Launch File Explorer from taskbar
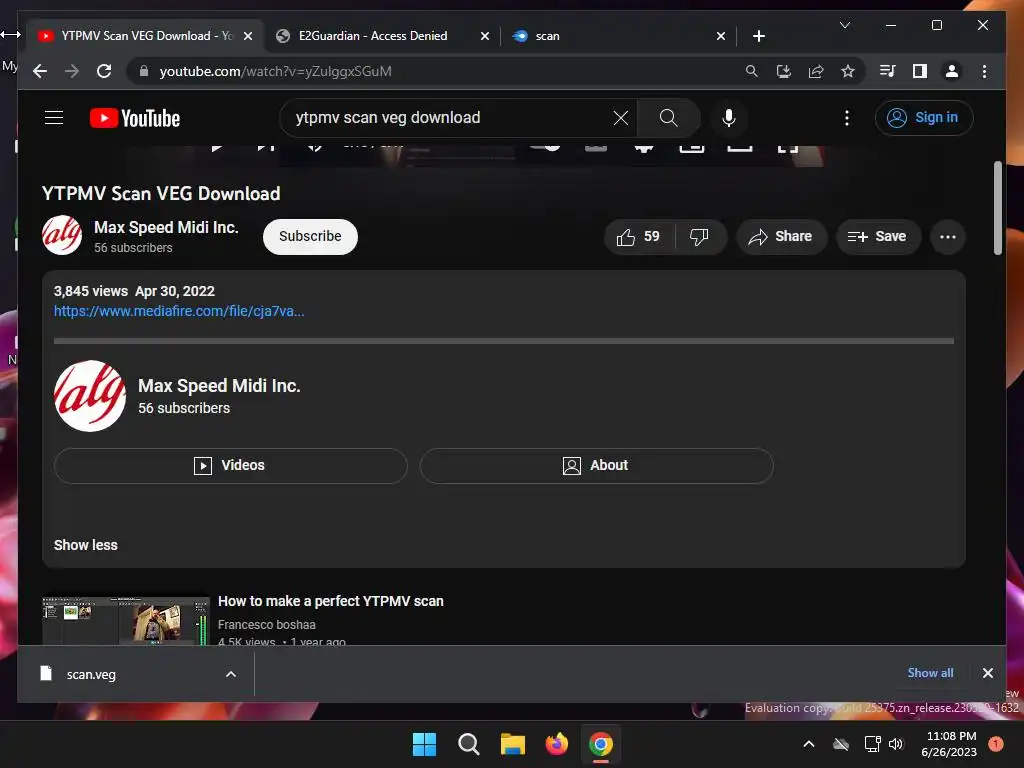The width and height of the screenshot is (1024, 768). click(x=513, y=744)
